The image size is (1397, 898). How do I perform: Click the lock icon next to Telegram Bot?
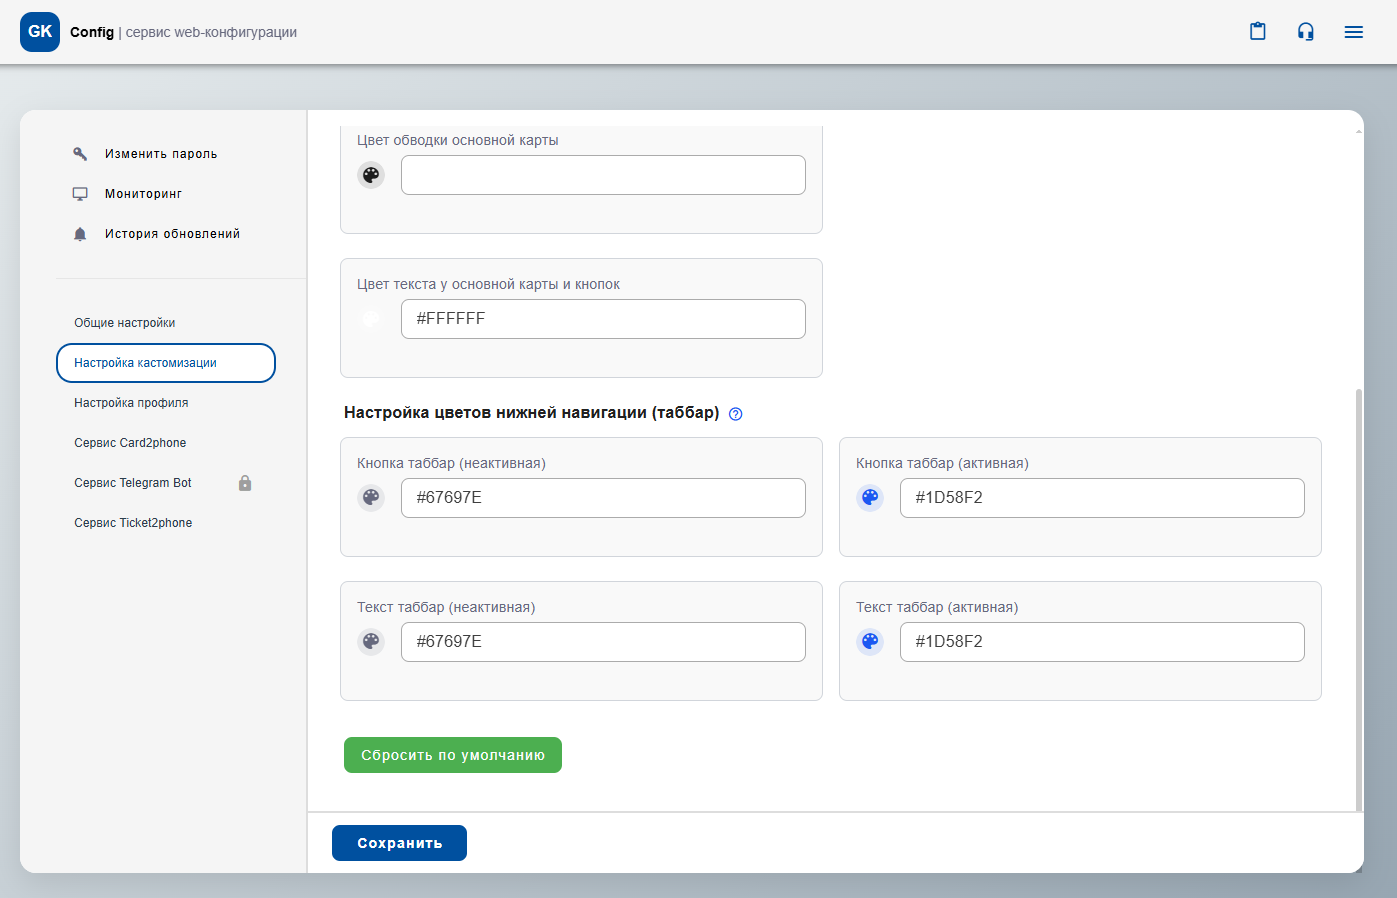(245, 483)
